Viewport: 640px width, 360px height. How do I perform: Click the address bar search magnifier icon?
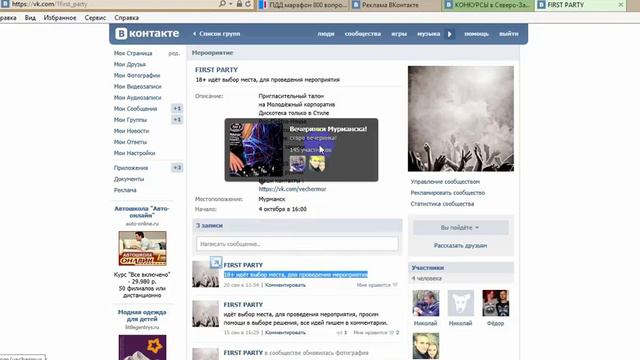(222, 4)
